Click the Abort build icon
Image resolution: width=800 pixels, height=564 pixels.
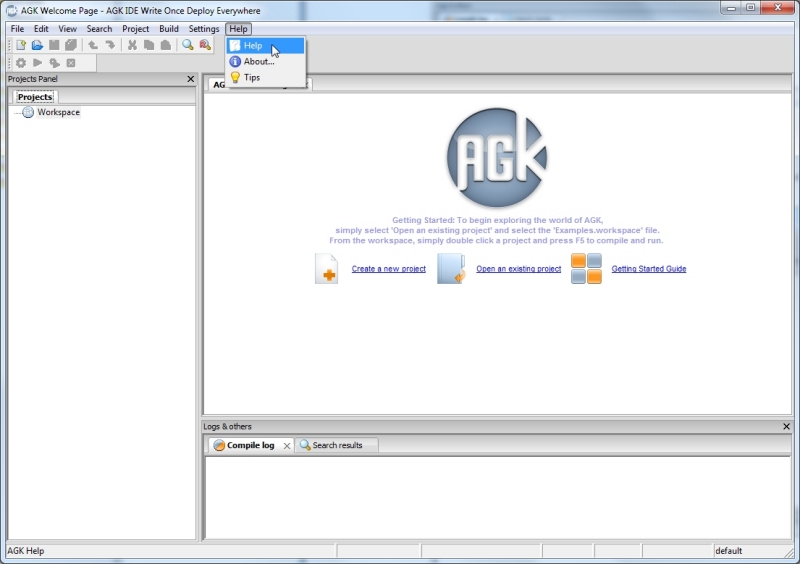(x=71, y=63)
